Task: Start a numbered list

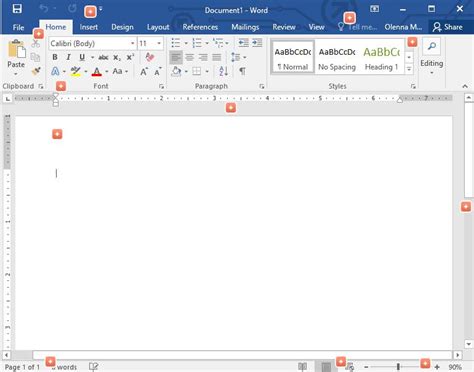Action: click(x=197, y=43)
